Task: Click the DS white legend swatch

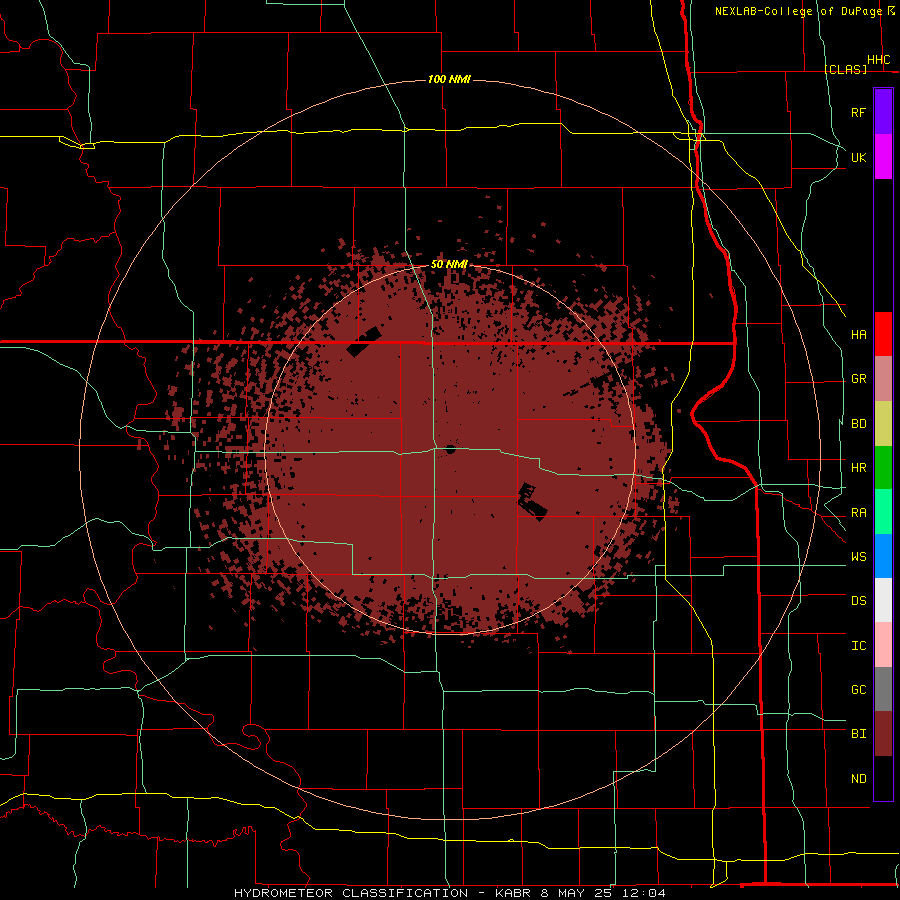Action: pyautogui.click(x=883, y=600)
